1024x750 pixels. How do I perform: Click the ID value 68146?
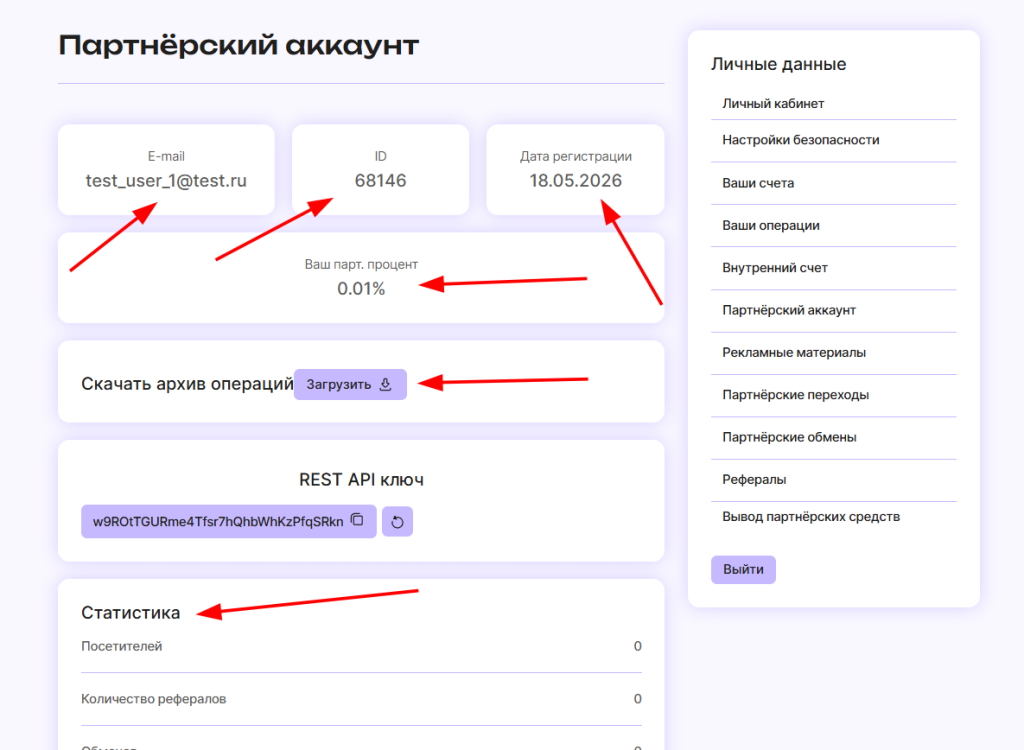point(380,181)
